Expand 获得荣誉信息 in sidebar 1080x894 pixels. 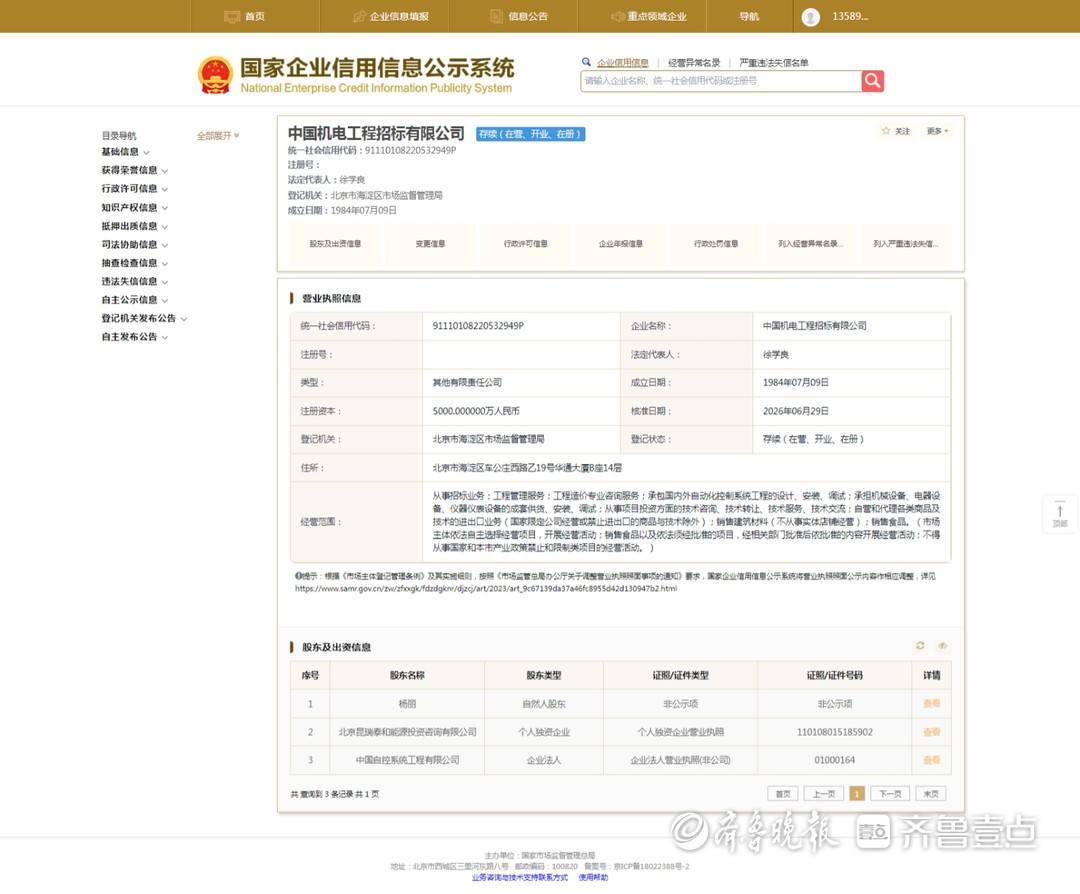tap(134, 170)
